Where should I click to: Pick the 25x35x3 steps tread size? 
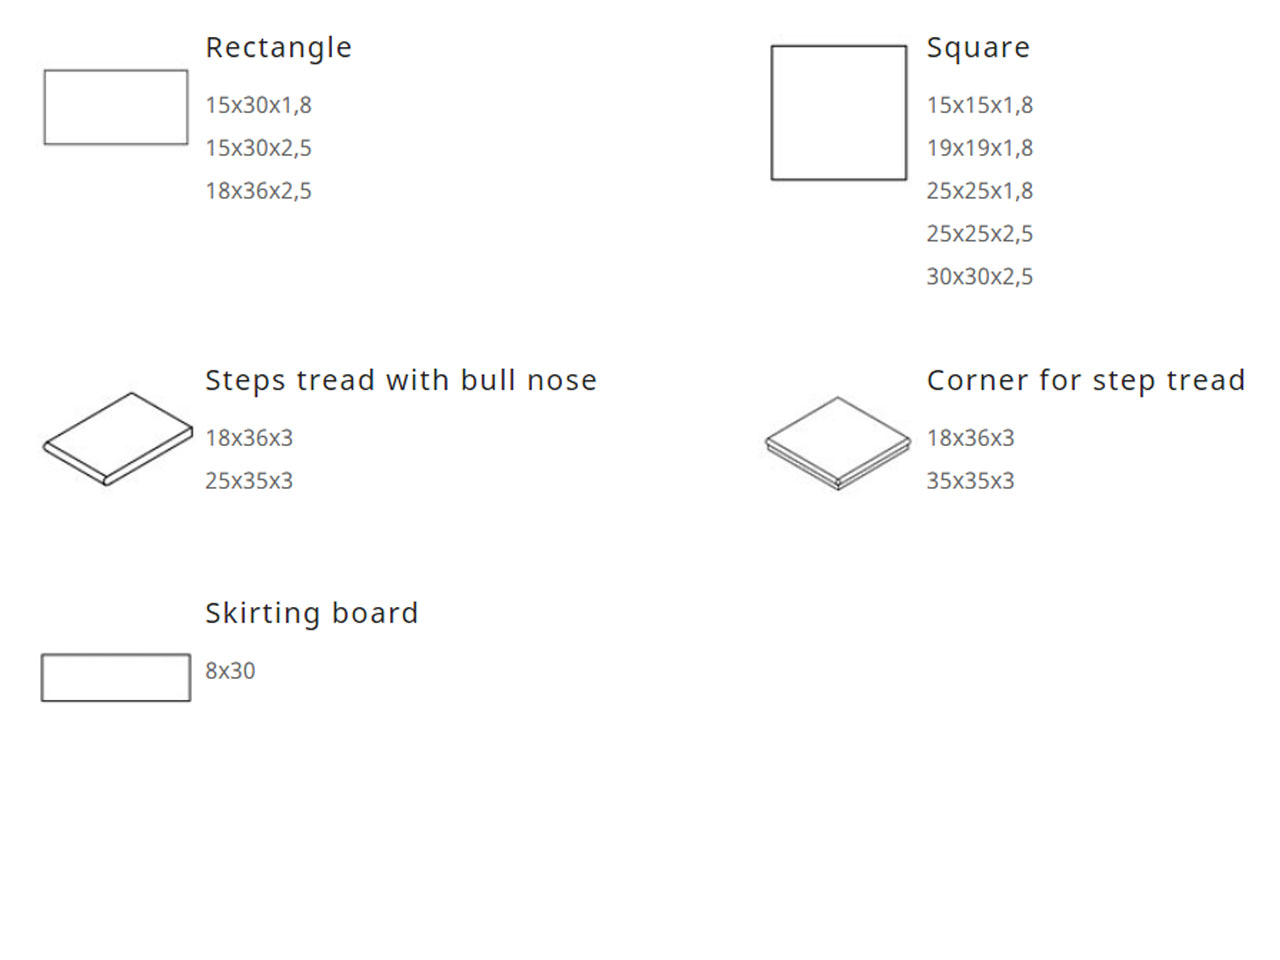point(249,481)
